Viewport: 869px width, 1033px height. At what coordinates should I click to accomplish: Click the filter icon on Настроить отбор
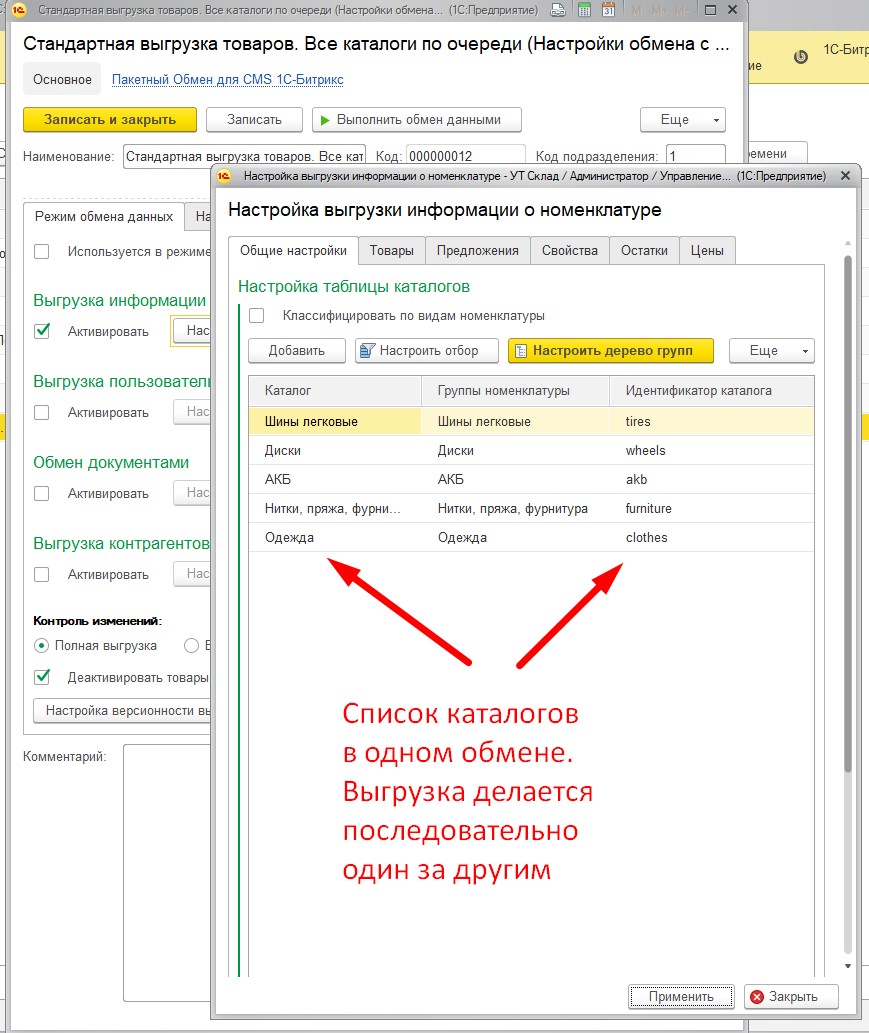(367, 351)
